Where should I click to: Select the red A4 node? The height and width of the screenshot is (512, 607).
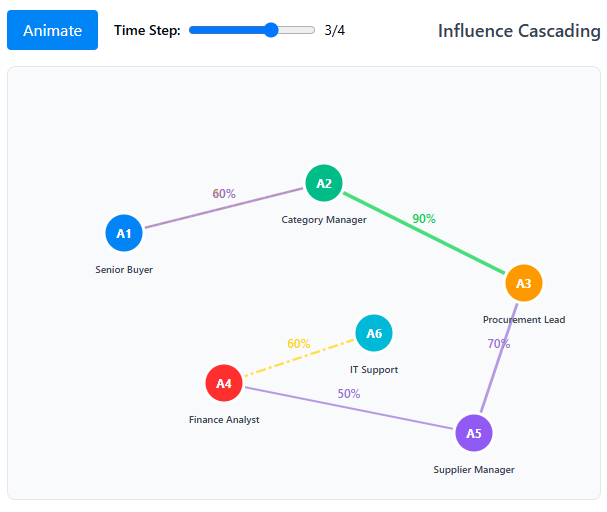tap(224, 383)
